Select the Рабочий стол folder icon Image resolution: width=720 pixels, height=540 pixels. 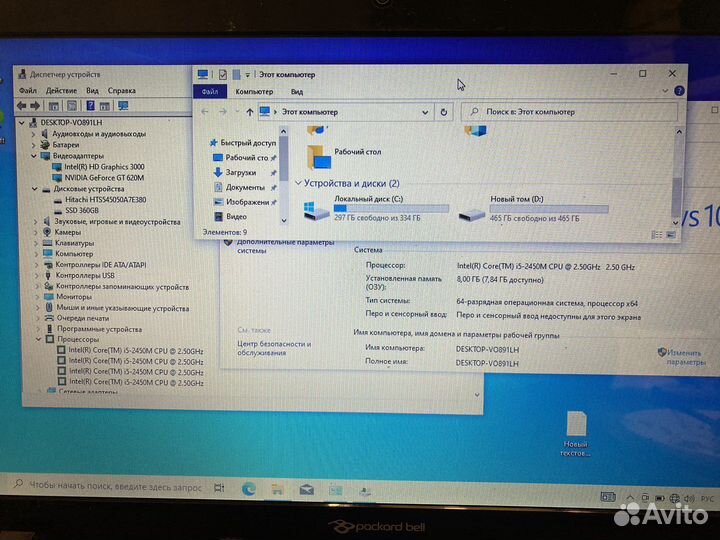coord(319,157)
